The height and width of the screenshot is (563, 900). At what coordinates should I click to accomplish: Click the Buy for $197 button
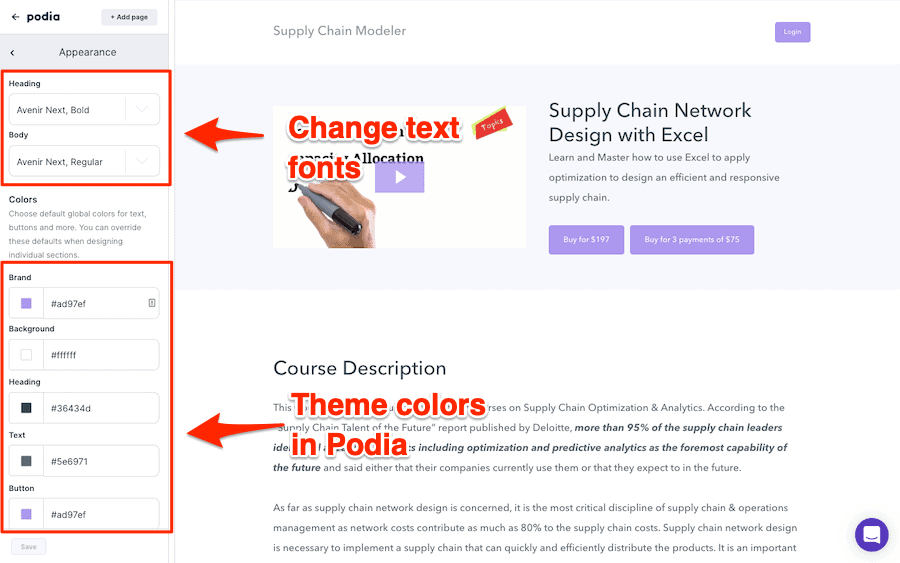586,239
